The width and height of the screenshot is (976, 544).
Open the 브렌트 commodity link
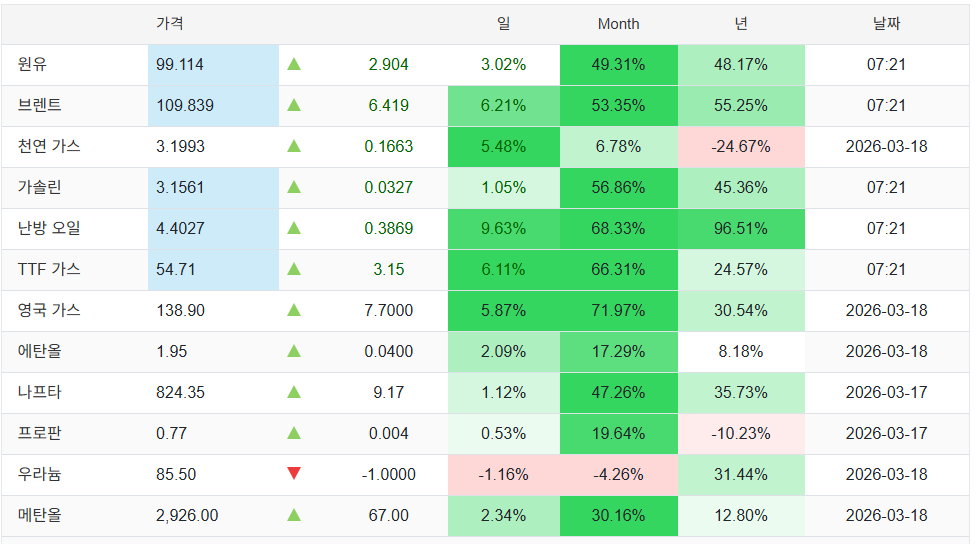(40, 106)
